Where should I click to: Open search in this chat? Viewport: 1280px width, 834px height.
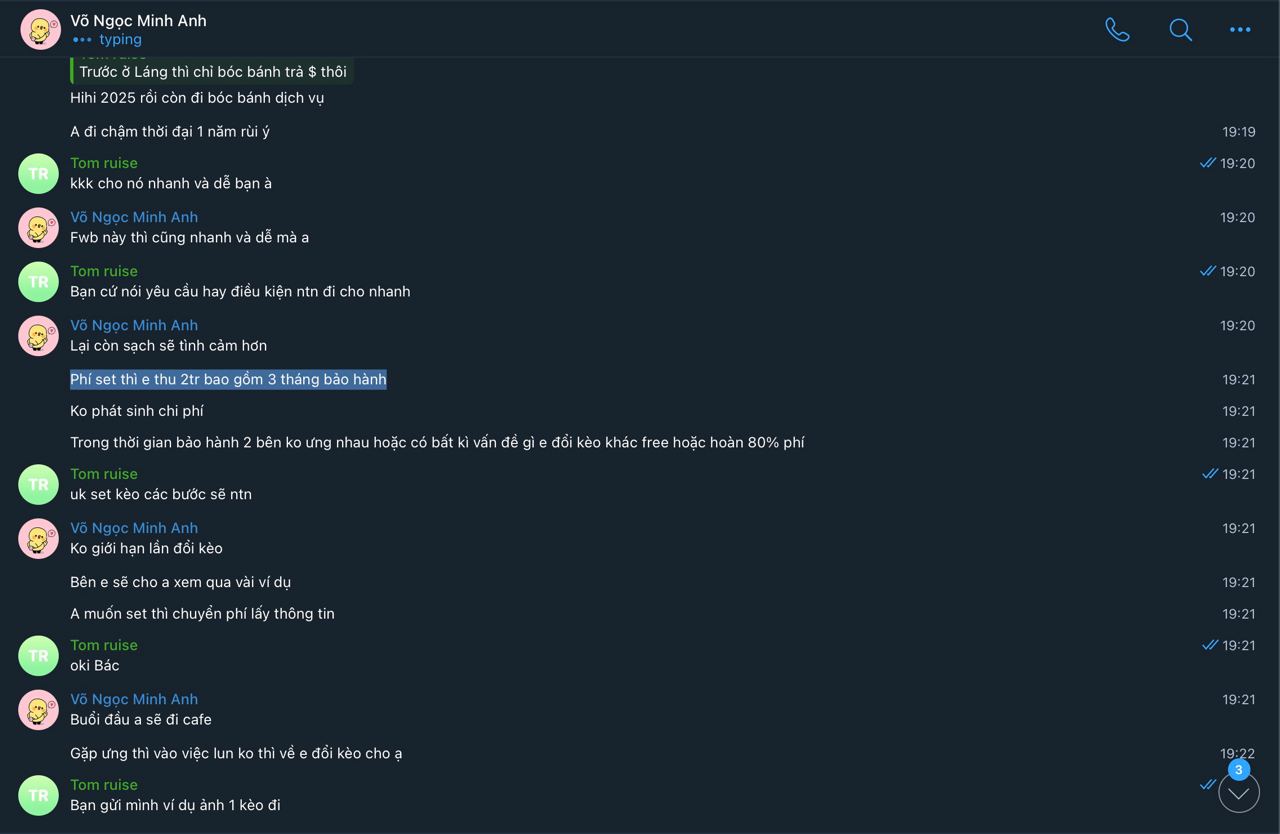(1180, 30)
